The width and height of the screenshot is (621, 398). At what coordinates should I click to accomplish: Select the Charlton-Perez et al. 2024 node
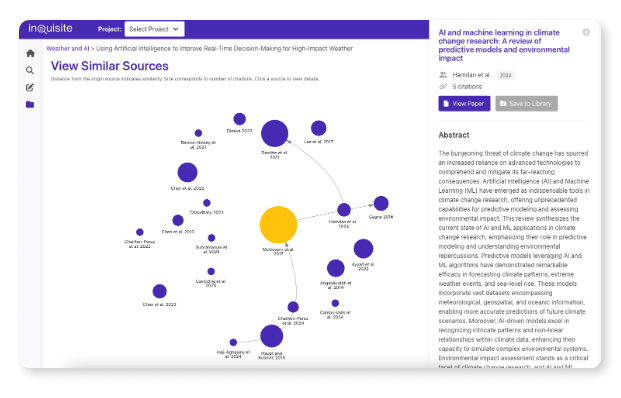point(293,307)
